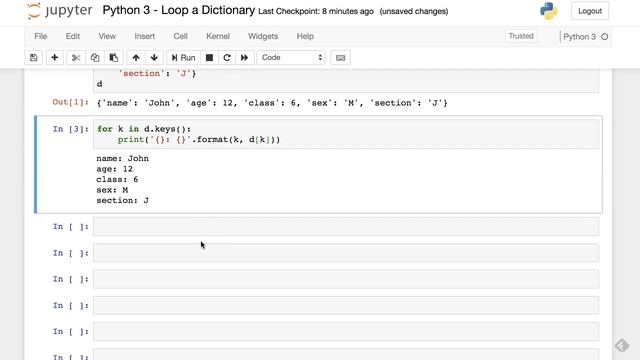Screen dimensions: 640x360
Task: Click the 'section': 'J'} line in top cell
Action: tap(157, 73)
